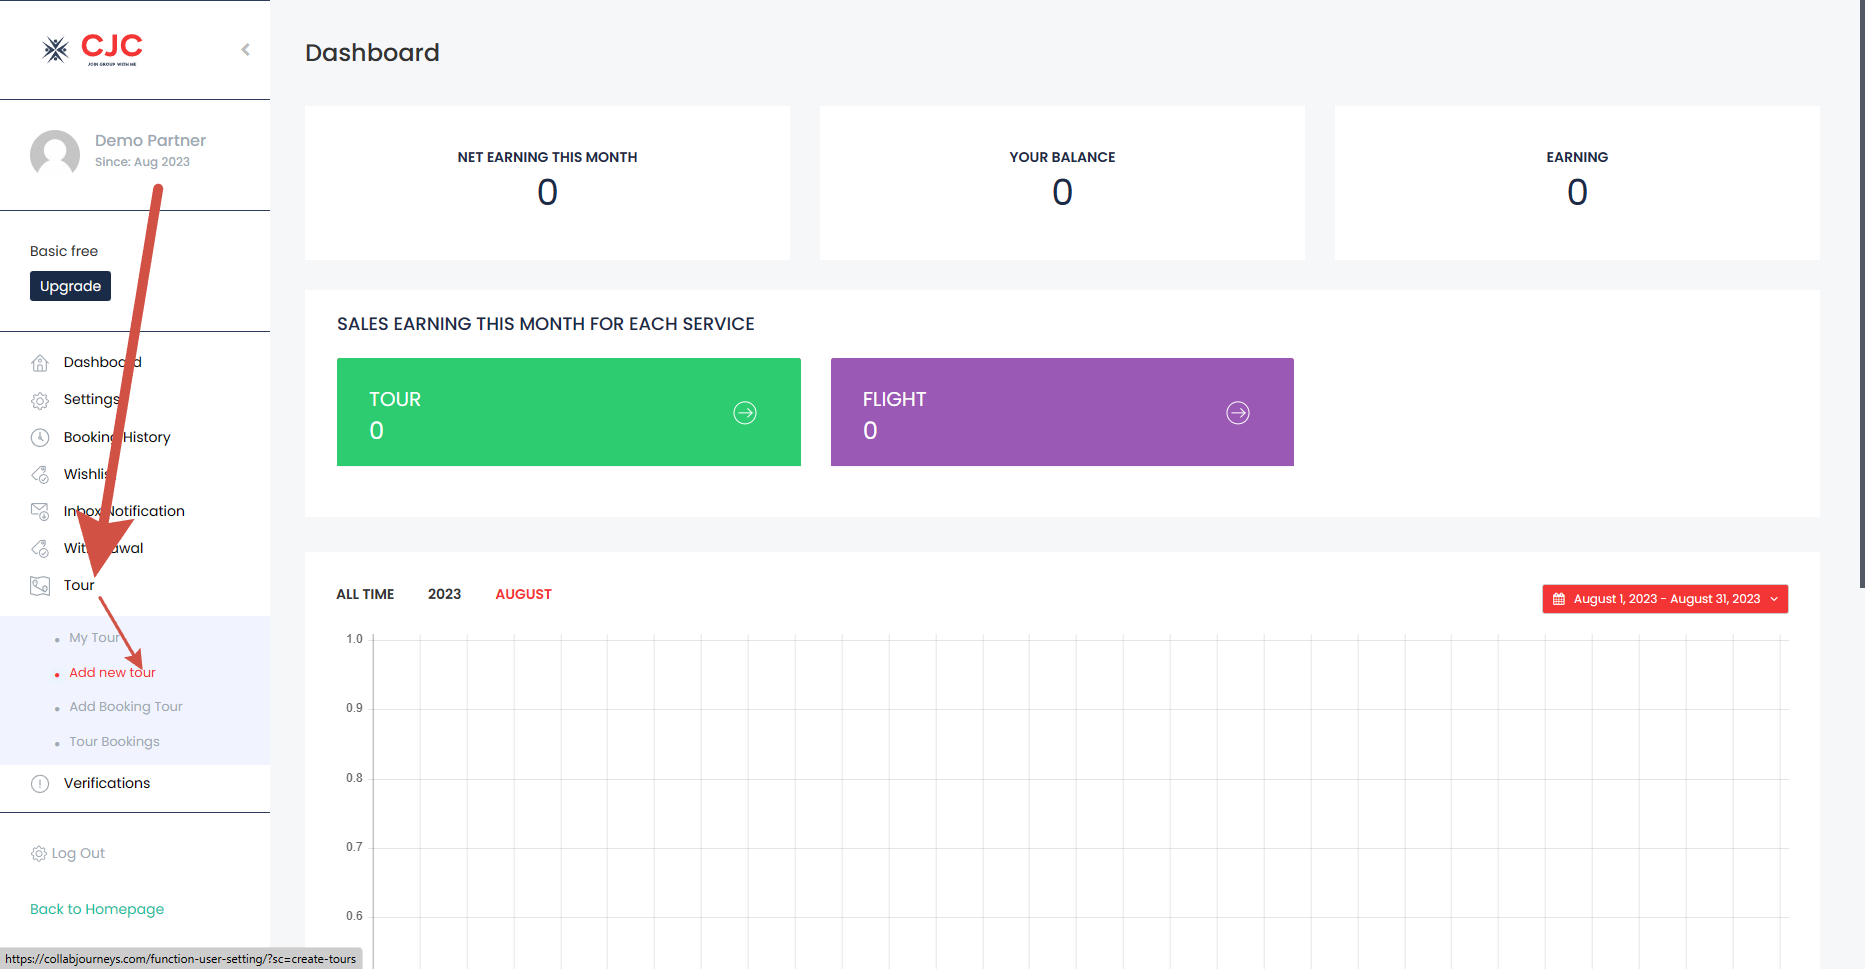Follow the Back to Homepage link
Image resolution: width=1865 pixels, height=969 pixels.
pyautogui.click(x=97, y=909)
